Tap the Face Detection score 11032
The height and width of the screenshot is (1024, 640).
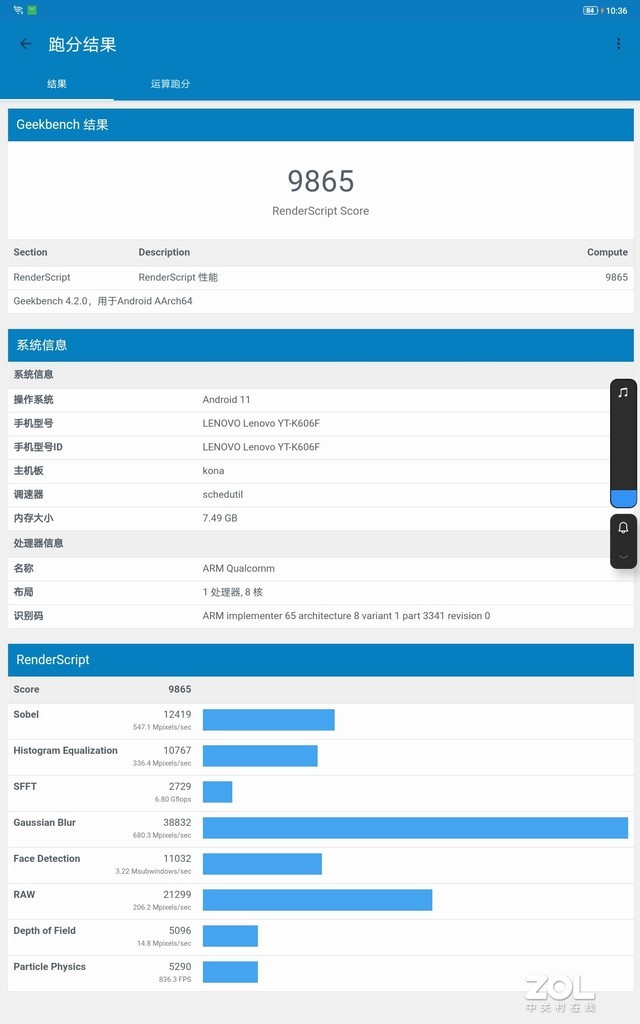coord(177,858)
